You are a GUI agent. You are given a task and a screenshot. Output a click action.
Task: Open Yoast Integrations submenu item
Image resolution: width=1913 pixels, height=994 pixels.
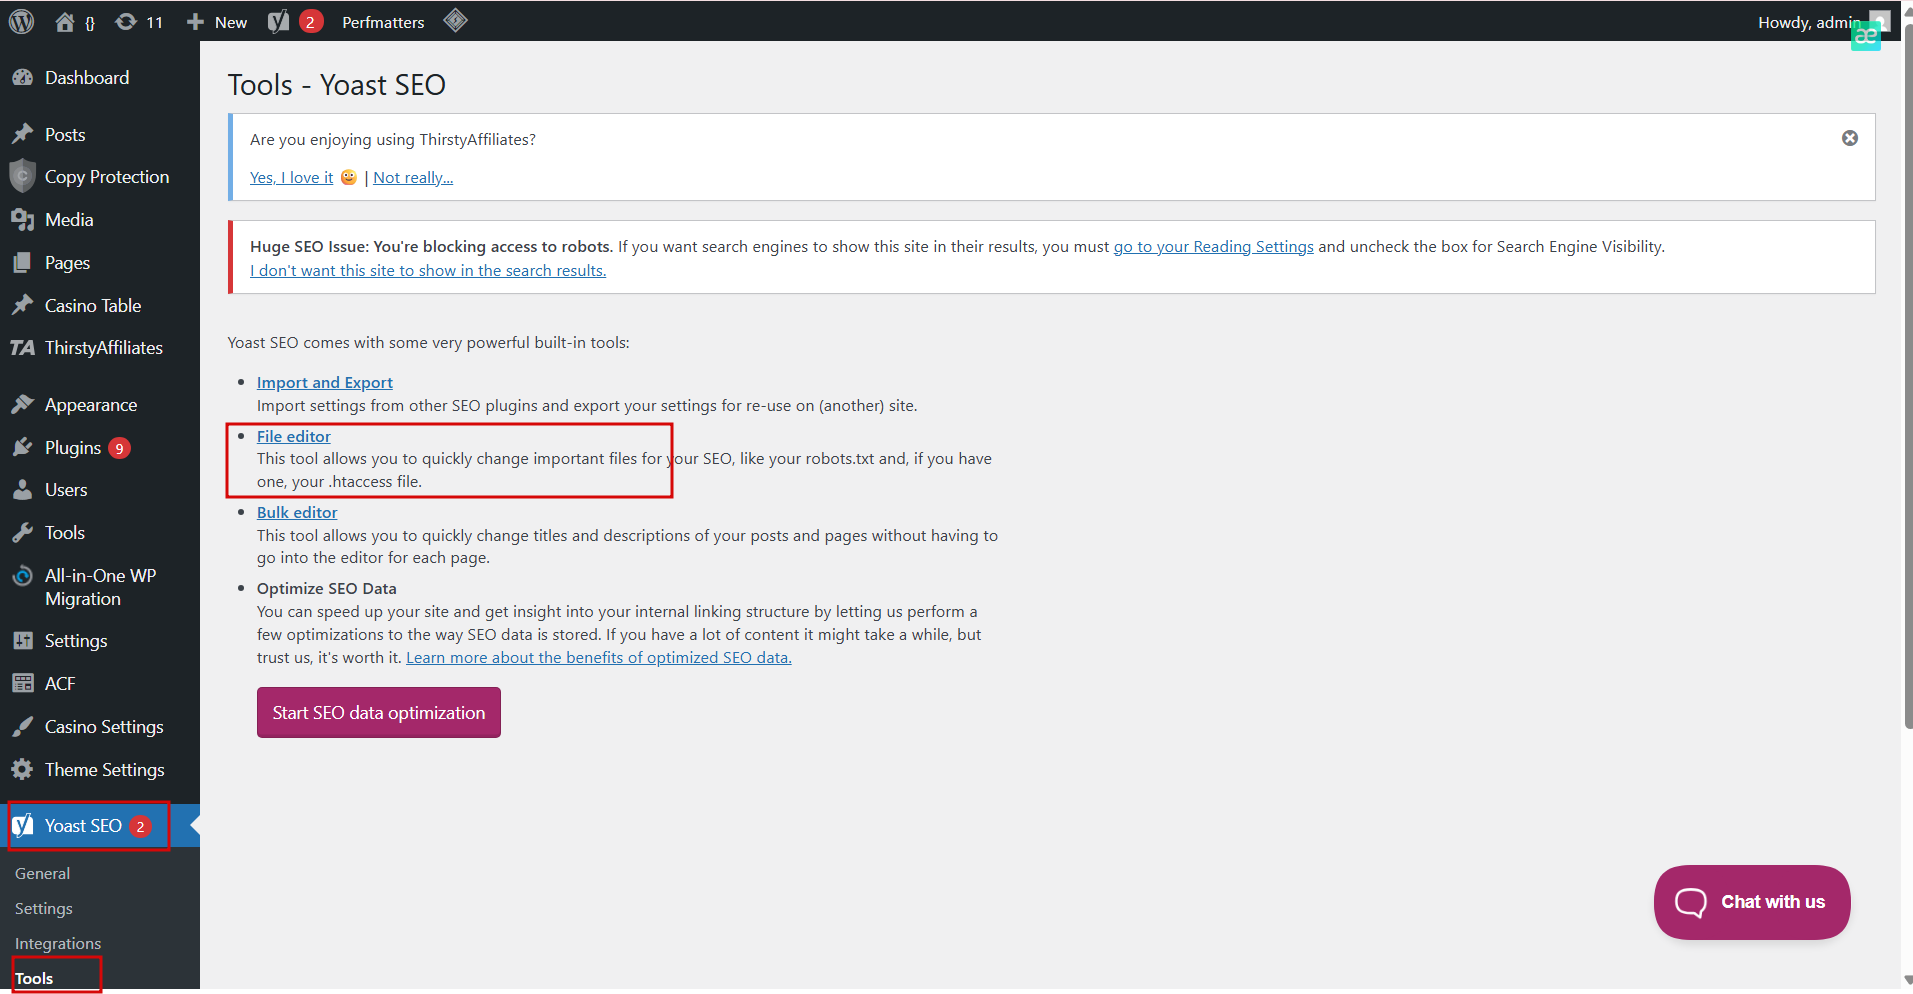58,943
